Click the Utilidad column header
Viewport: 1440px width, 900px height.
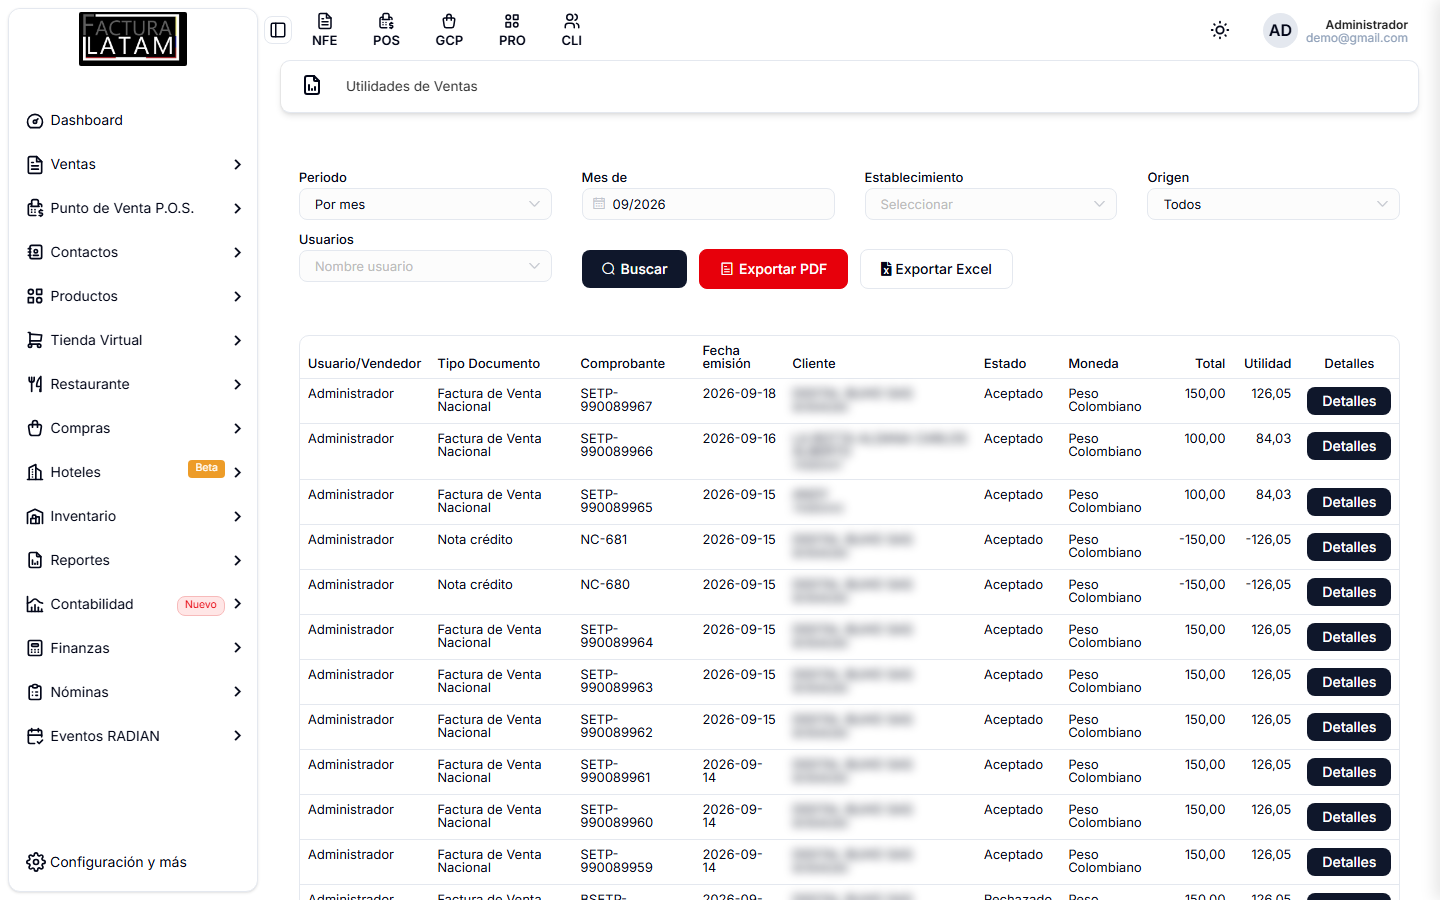1267,364
